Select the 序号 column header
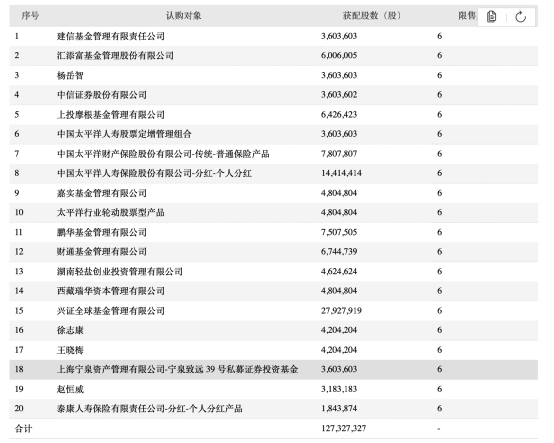Screen dimensions: 554x443 click(30, 16)
